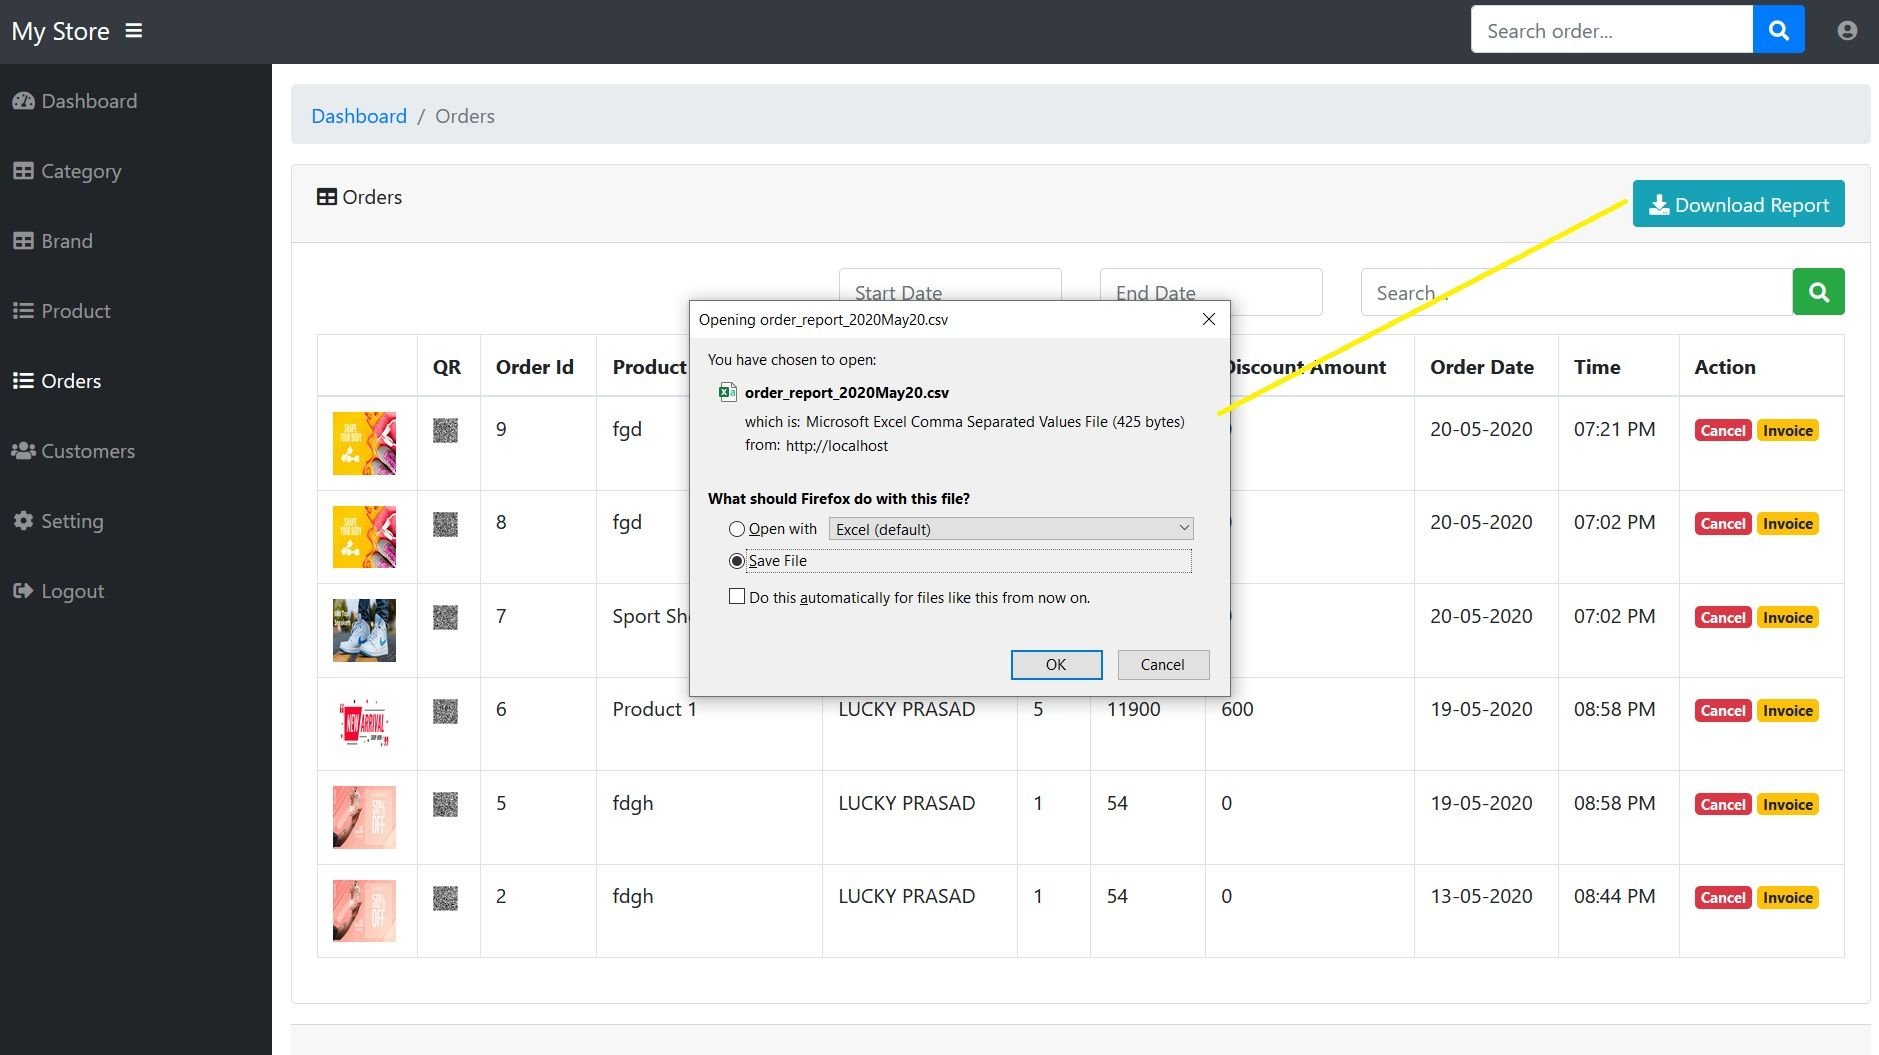Open the user account avatar icon
The width and height of the screenshot is (1879, 1055).
(x=1847, y=31)
